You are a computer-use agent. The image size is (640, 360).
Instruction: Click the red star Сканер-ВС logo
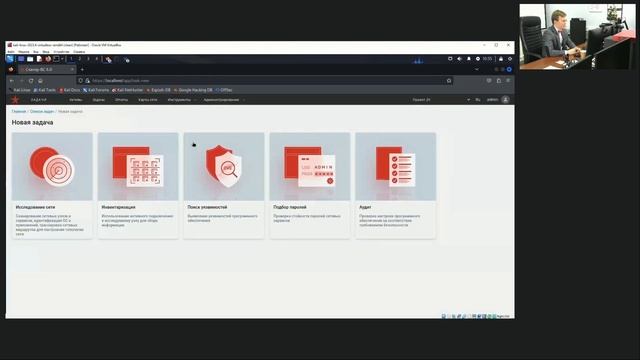tap(15, 100)
